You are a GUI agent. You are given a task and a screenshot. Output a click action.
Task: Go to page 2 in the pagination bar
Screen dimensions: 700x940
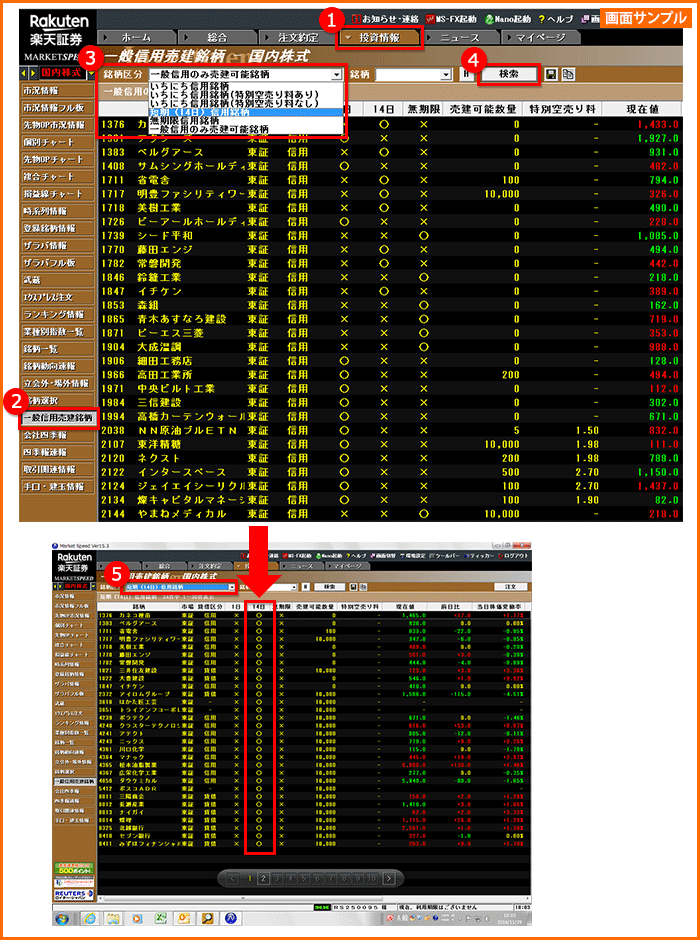pyautogui.click(x=264, y=879)
